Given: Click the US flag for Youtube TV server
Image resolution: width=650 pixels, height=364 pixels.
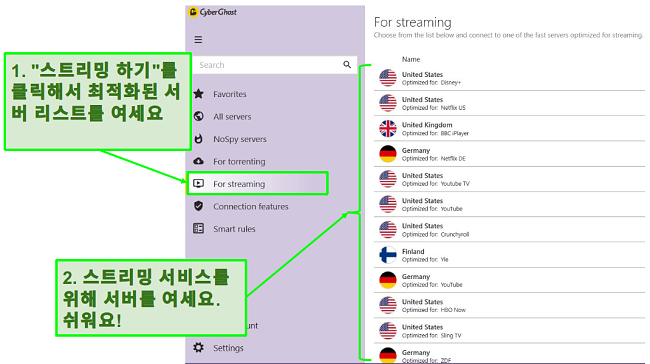Looking at the screenshot, I should pyautogui.click(x=388, y=179).
